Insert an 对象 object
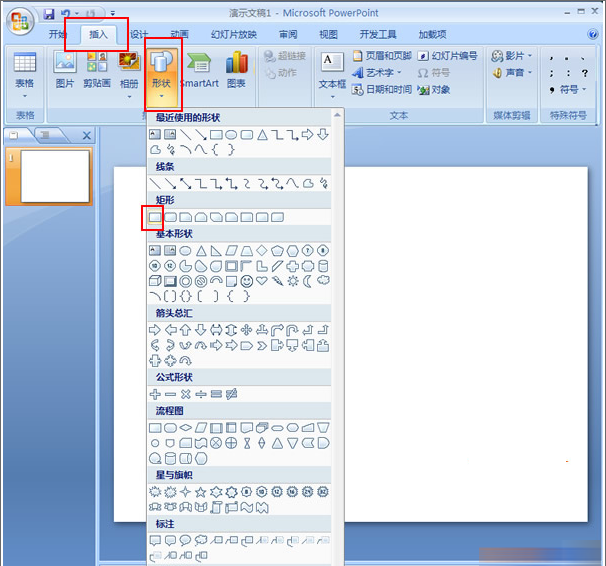The image size is (606, 566). 434,90
